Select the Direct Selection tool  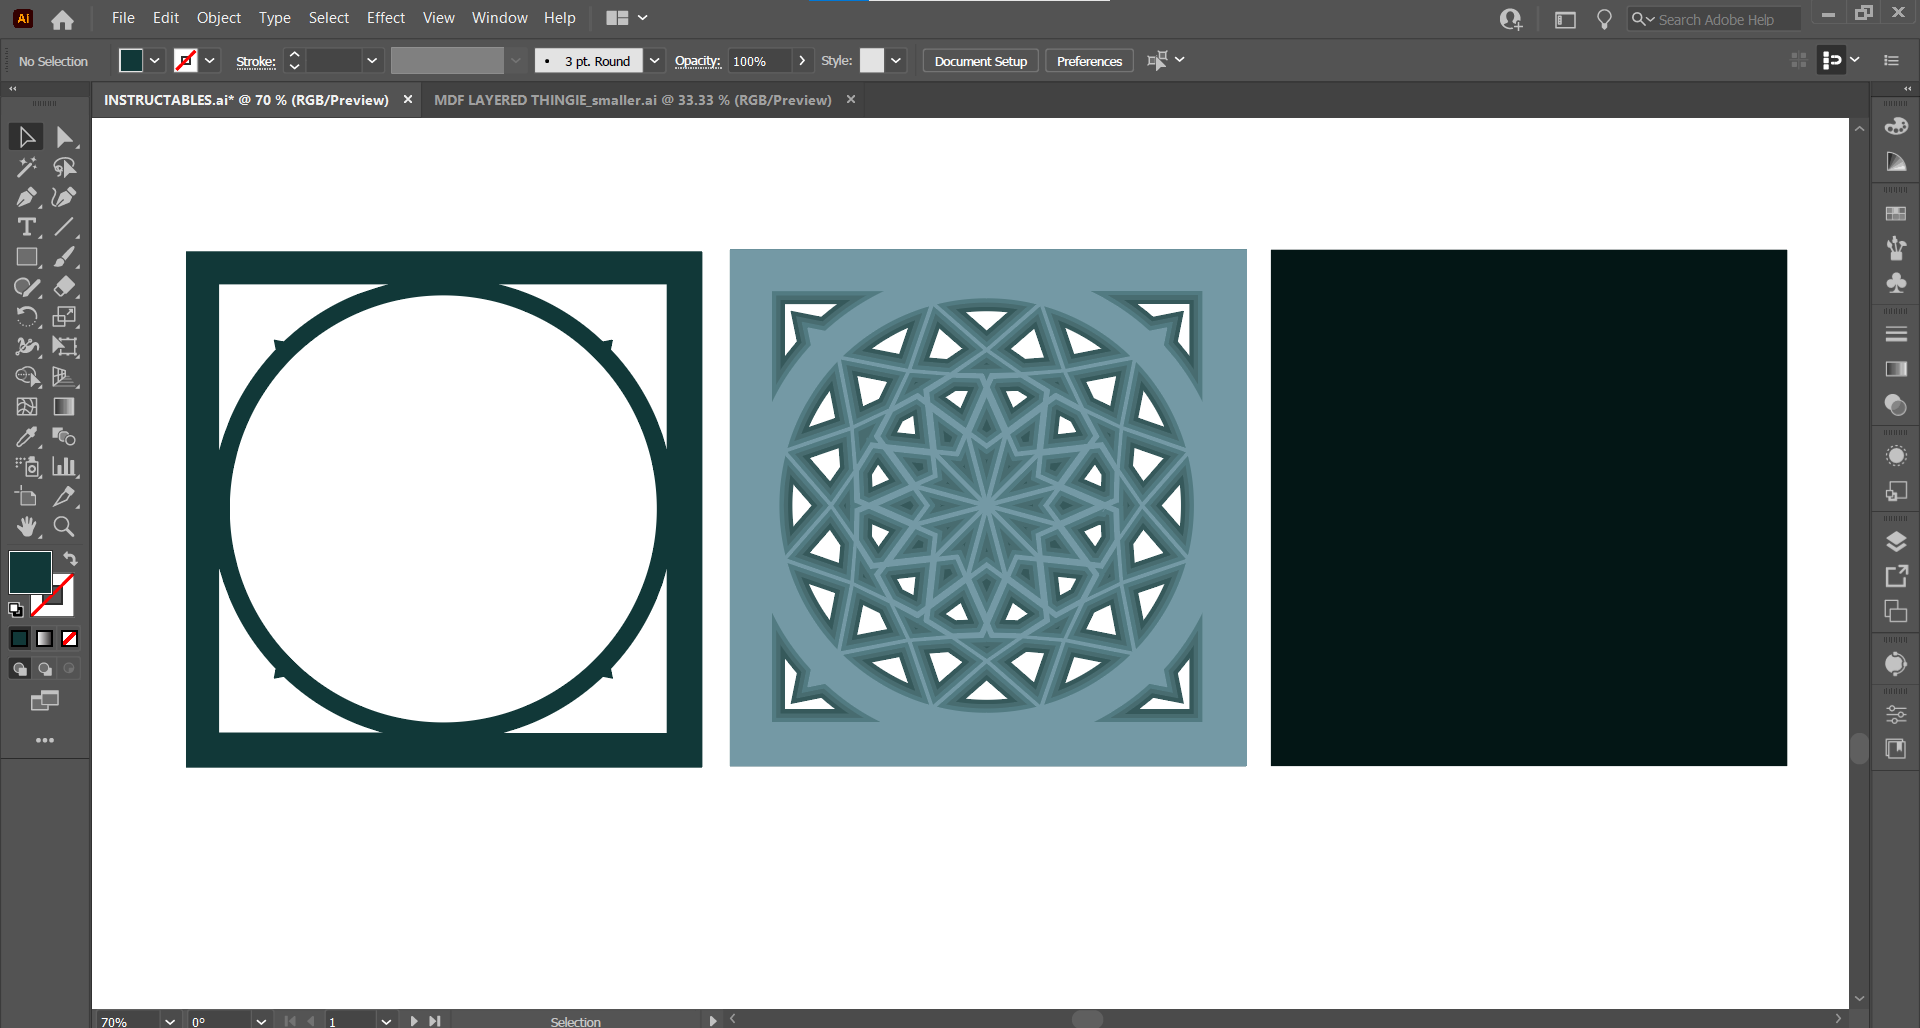(65, 137)
